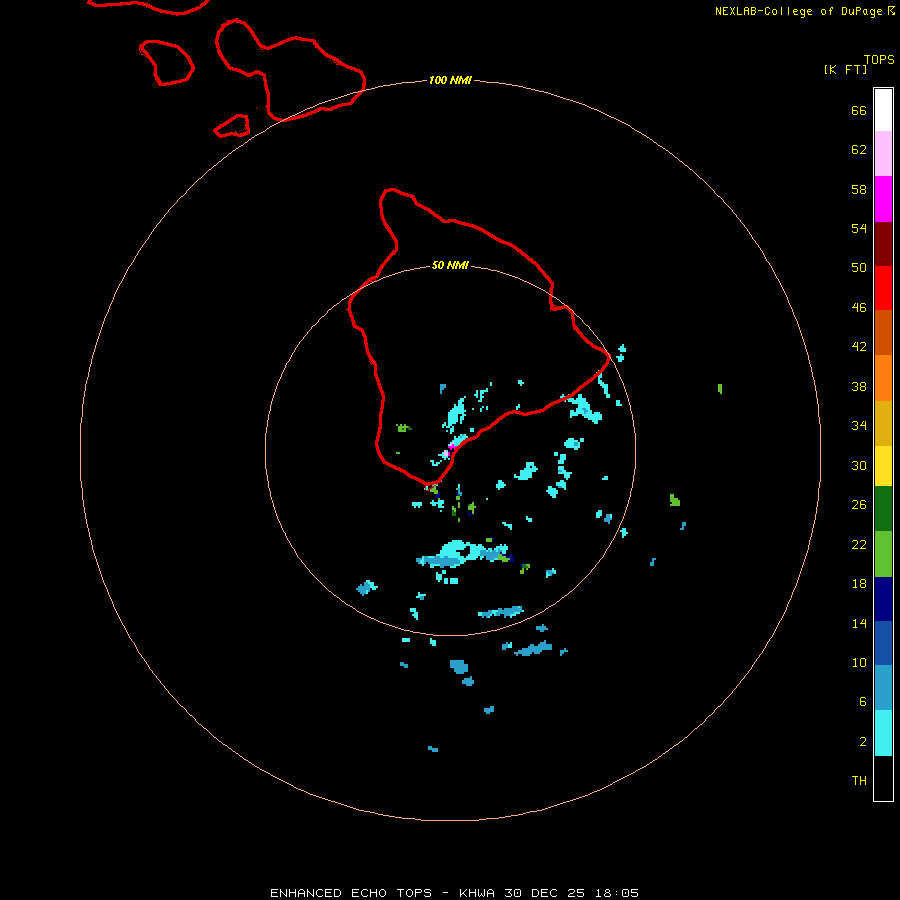Click the legend value 42

(x=859, y=346)
